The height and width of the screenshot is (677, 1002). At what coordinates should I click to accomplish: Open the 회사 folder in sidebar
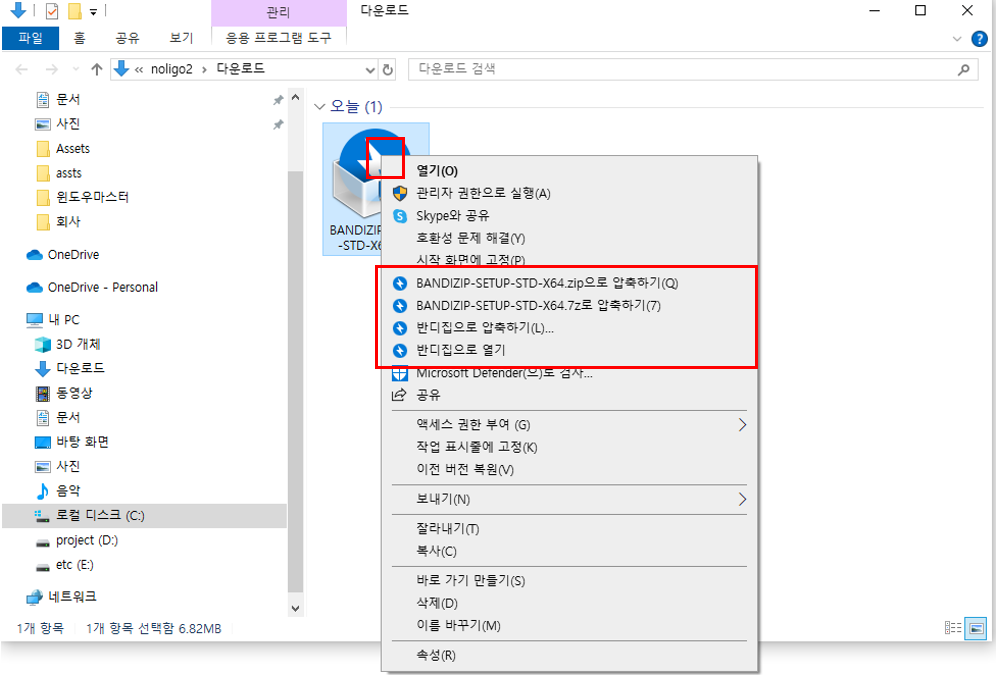pos(68,221)
